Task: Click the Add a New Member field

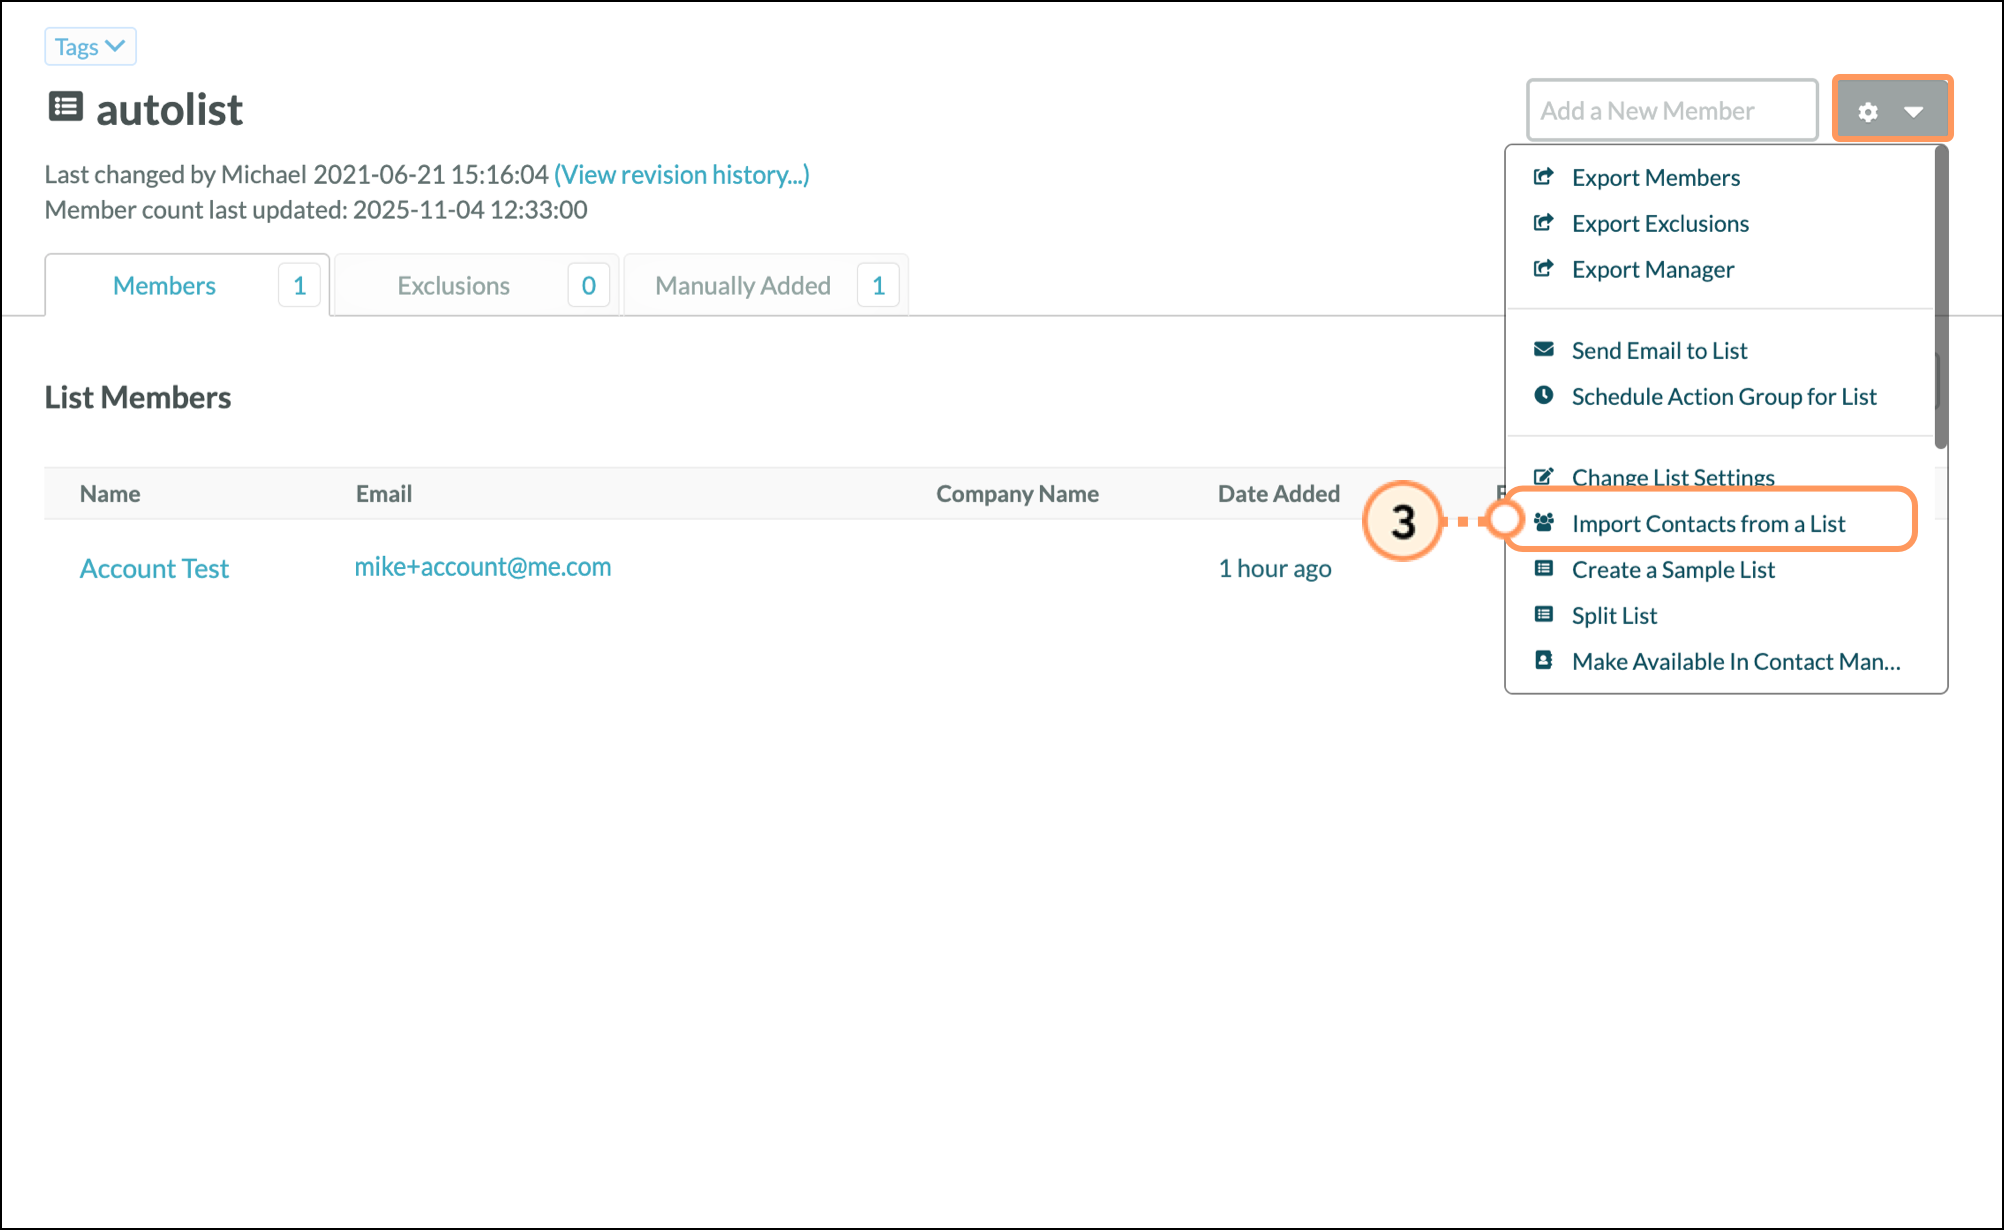Action: [1671, 111]
